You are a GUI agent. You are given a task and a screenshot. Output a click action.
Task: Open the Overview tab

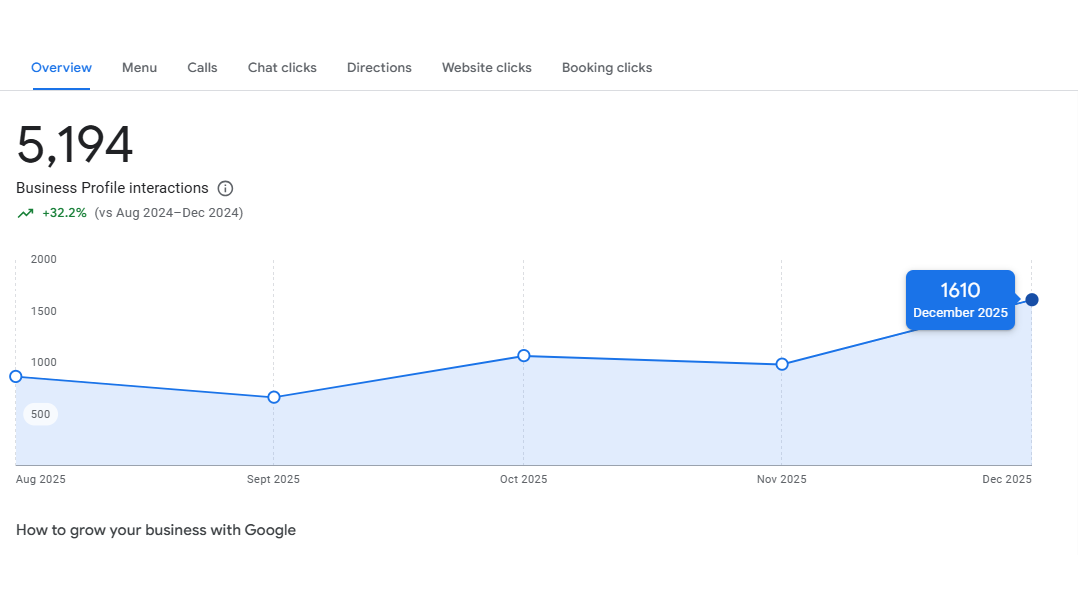(x=61, y=68)
